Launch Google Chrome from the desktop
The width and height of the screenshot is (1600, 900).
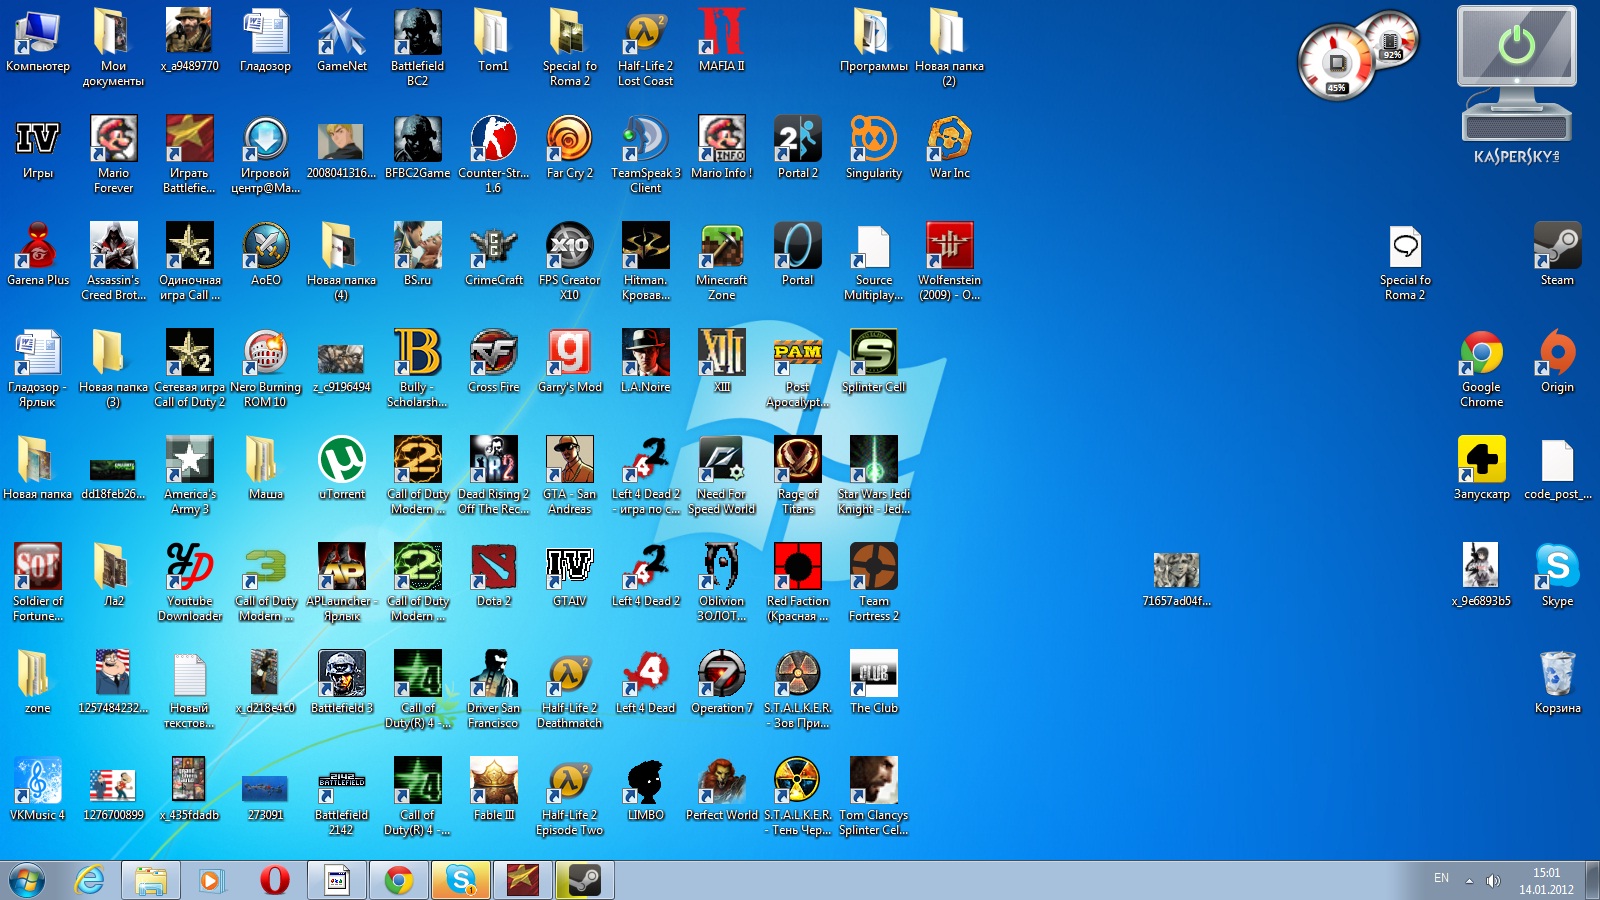pos(1481,355)
